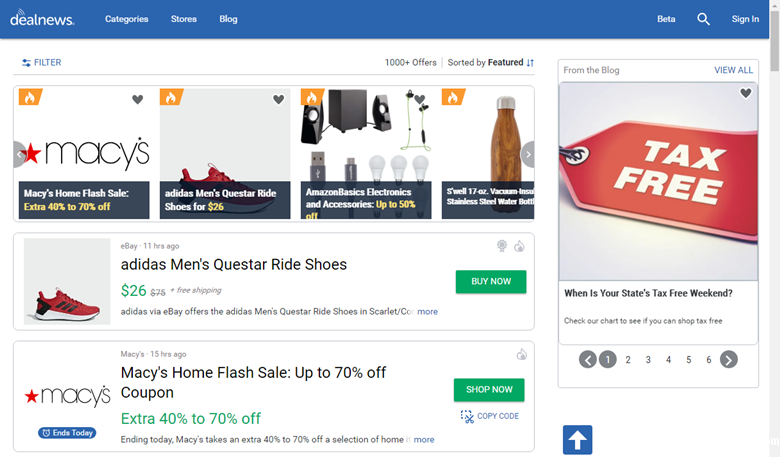Image resolution: width=780 pixels, height=457 pixels.
Task: Expand adidas description with more link
Action: 427,312
